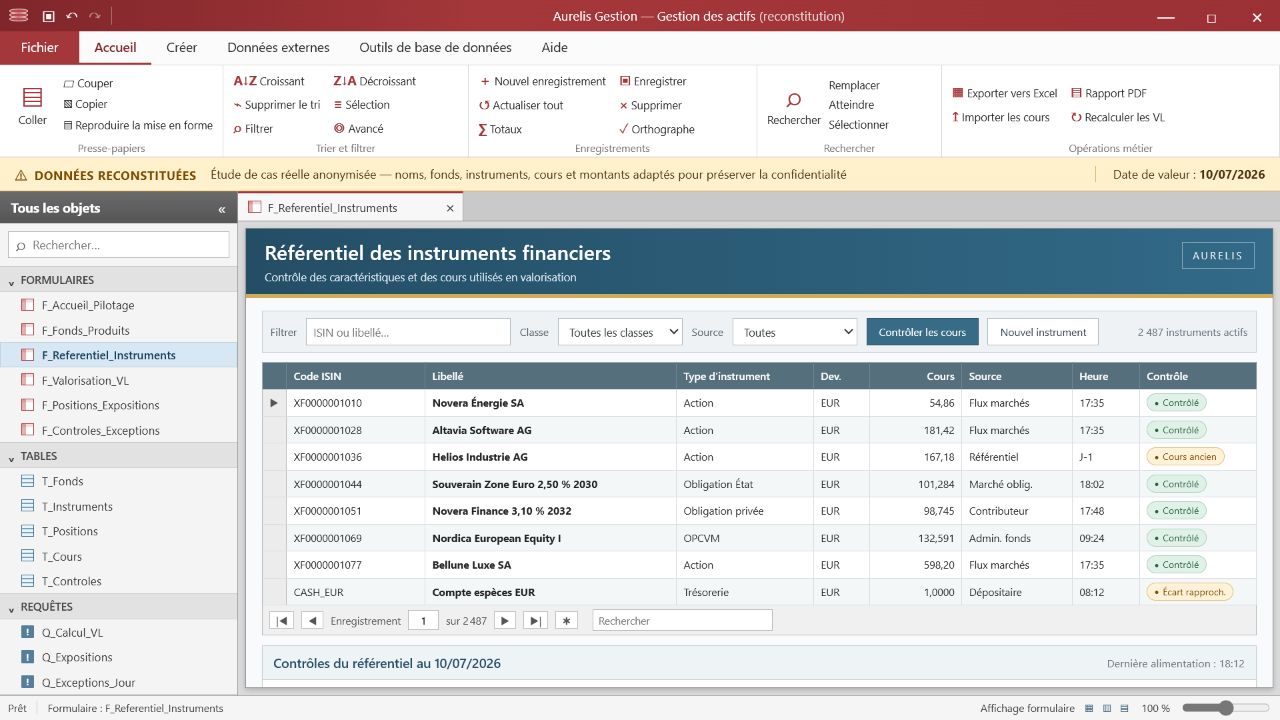Switch to the middle view icon in the status bar
This screenshot has width=1280, height=720.
click(1107, 708)
